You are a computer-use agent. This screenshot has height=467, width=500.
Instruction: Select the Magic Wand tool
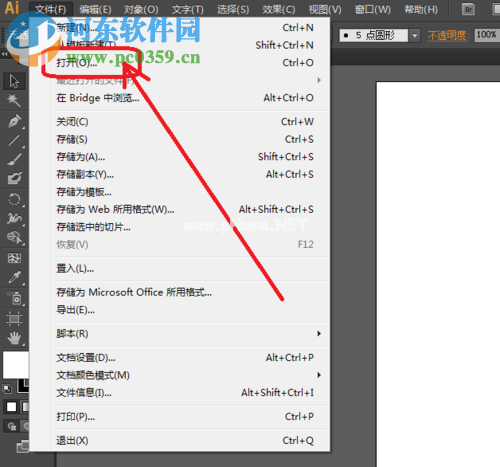[x=14, y=100]
